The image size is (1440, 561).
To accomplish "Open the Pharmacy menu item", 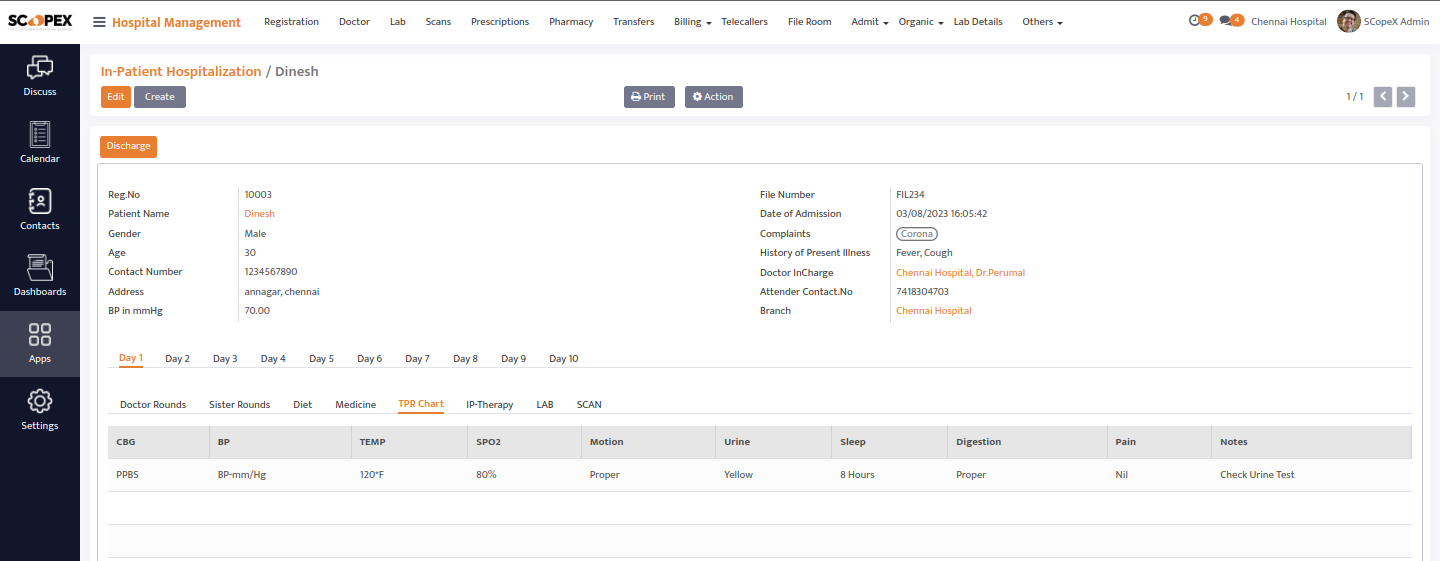I will click(x=571, y=22).
